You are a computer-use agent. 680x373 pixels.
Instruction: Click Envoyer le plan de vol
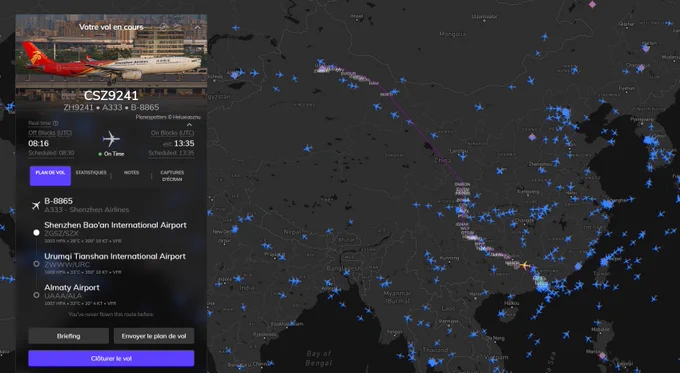click(x=154, y=336)
